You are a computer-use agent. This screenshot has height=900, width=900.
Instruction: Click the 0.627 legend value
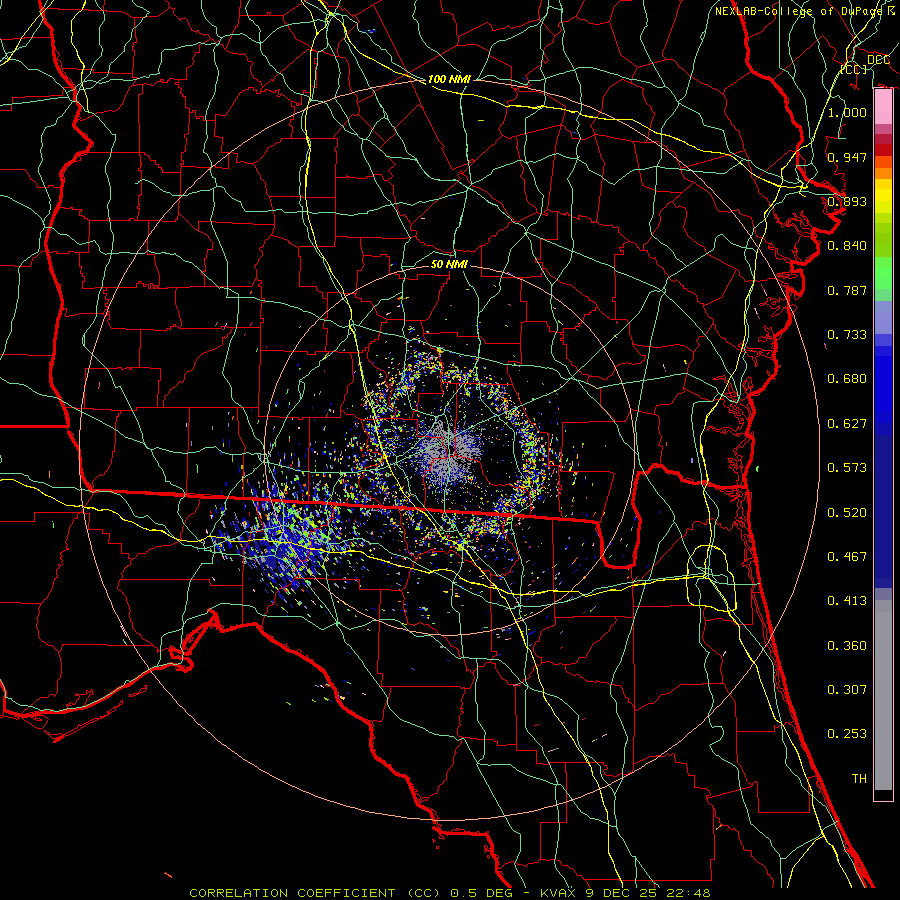point(847,424)
